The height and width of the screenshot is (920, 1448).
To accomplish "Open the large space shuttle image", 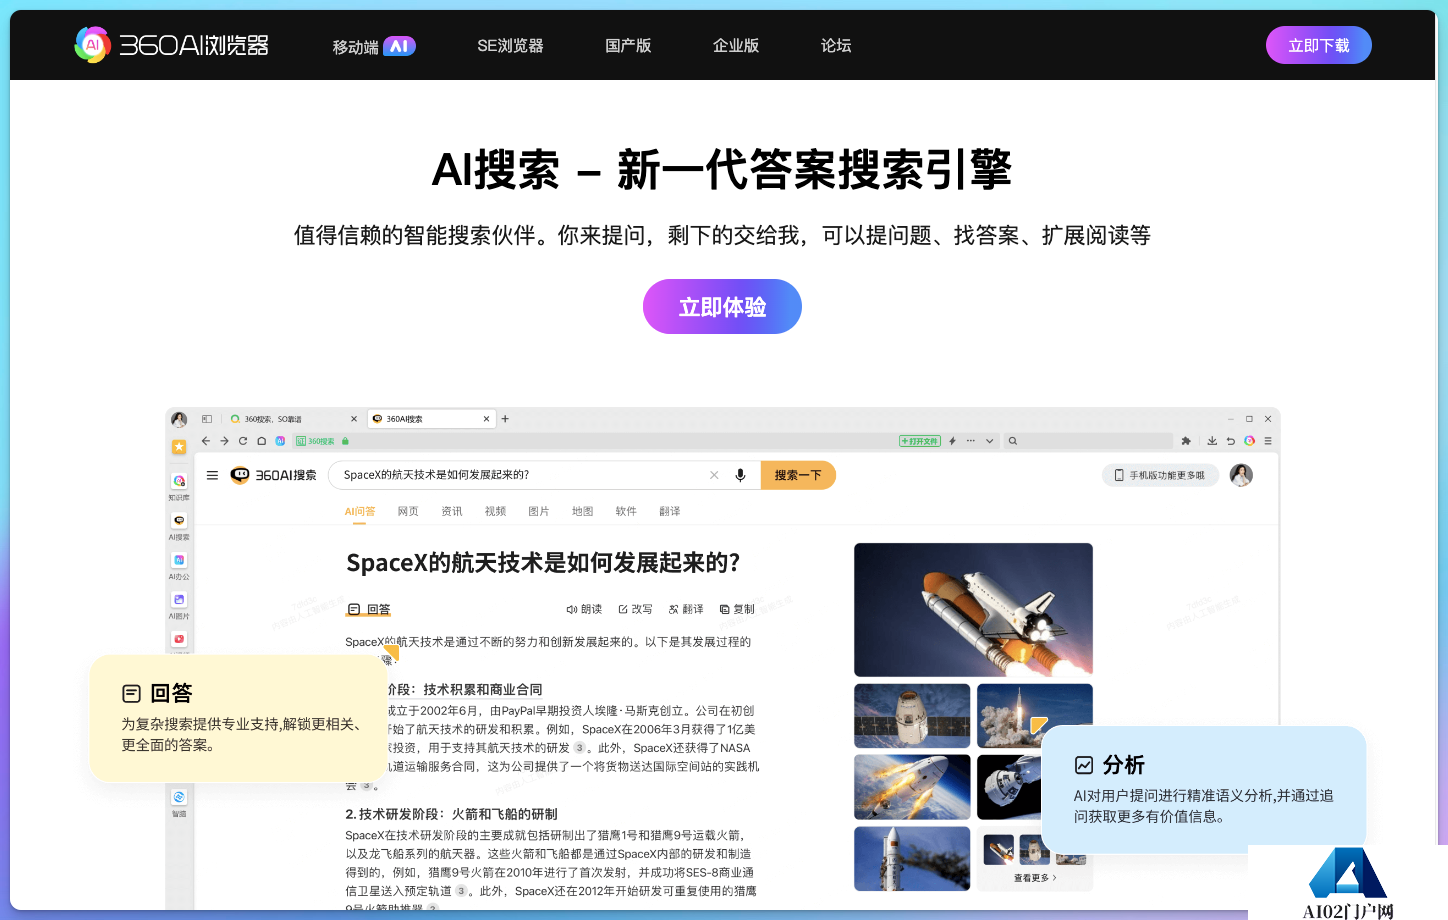I will tap(973, 610).
